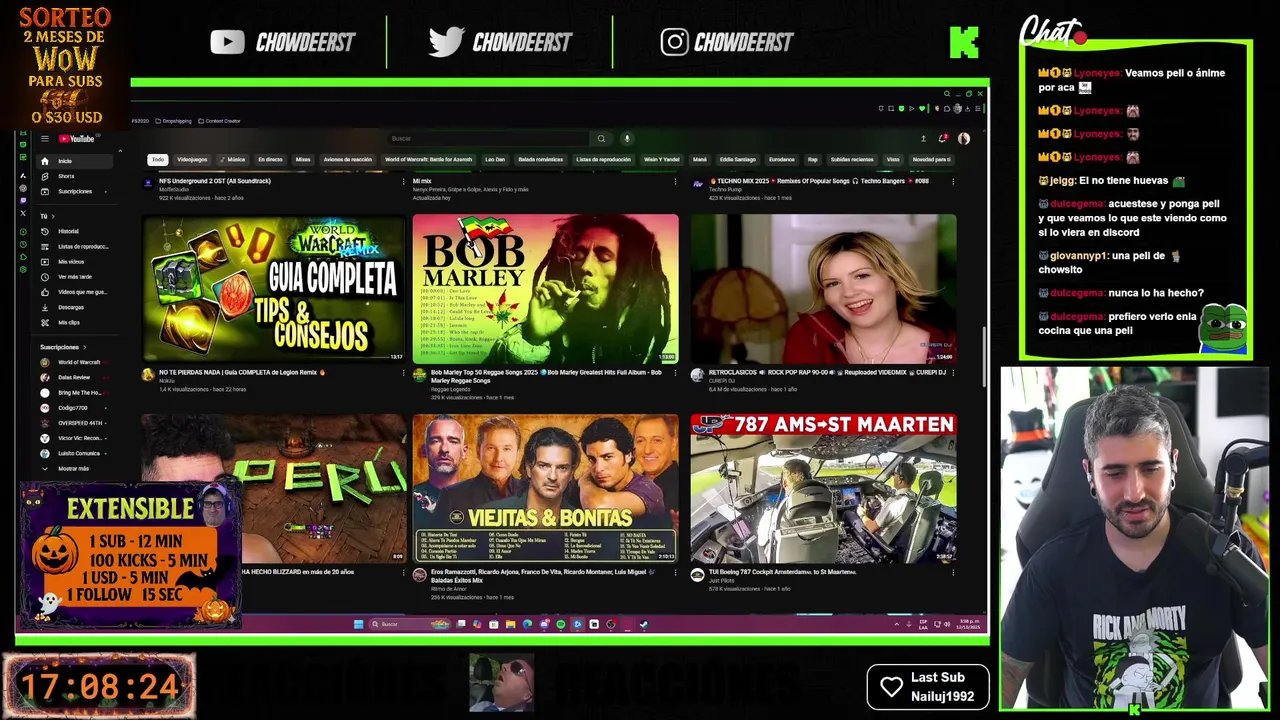Show hidden system tray icons chevron
The image size is (1280, 720).
tap(897, 624)
